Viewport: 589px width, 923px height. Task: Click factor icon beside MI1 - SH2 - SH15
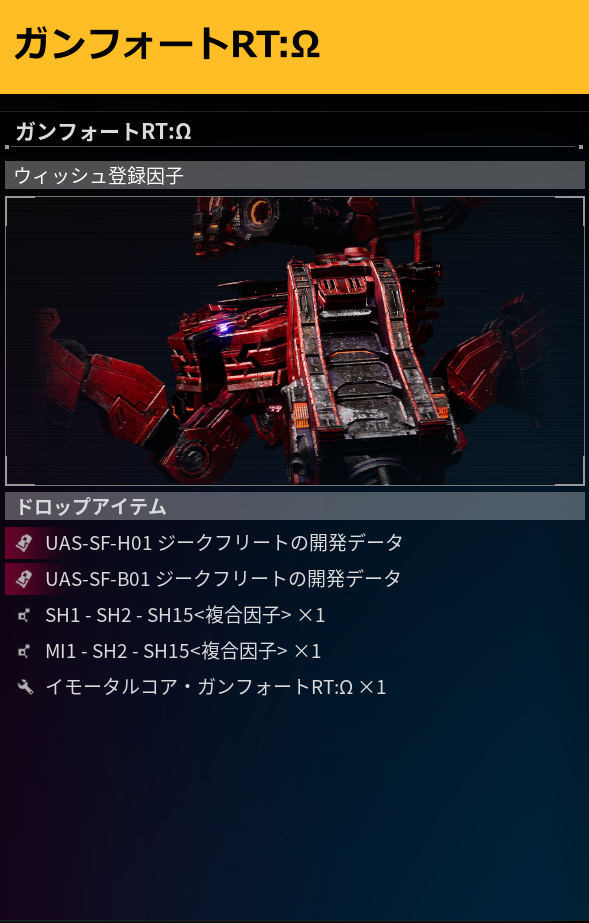(x=24, y=652)
